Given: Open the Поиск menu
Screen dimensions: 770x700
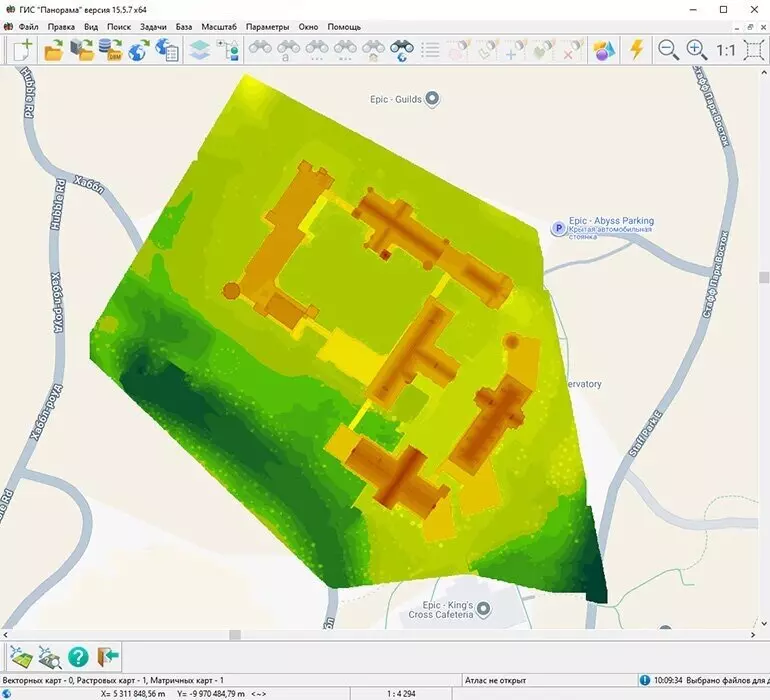Looking at the screenshot, I should coord(119,27).
